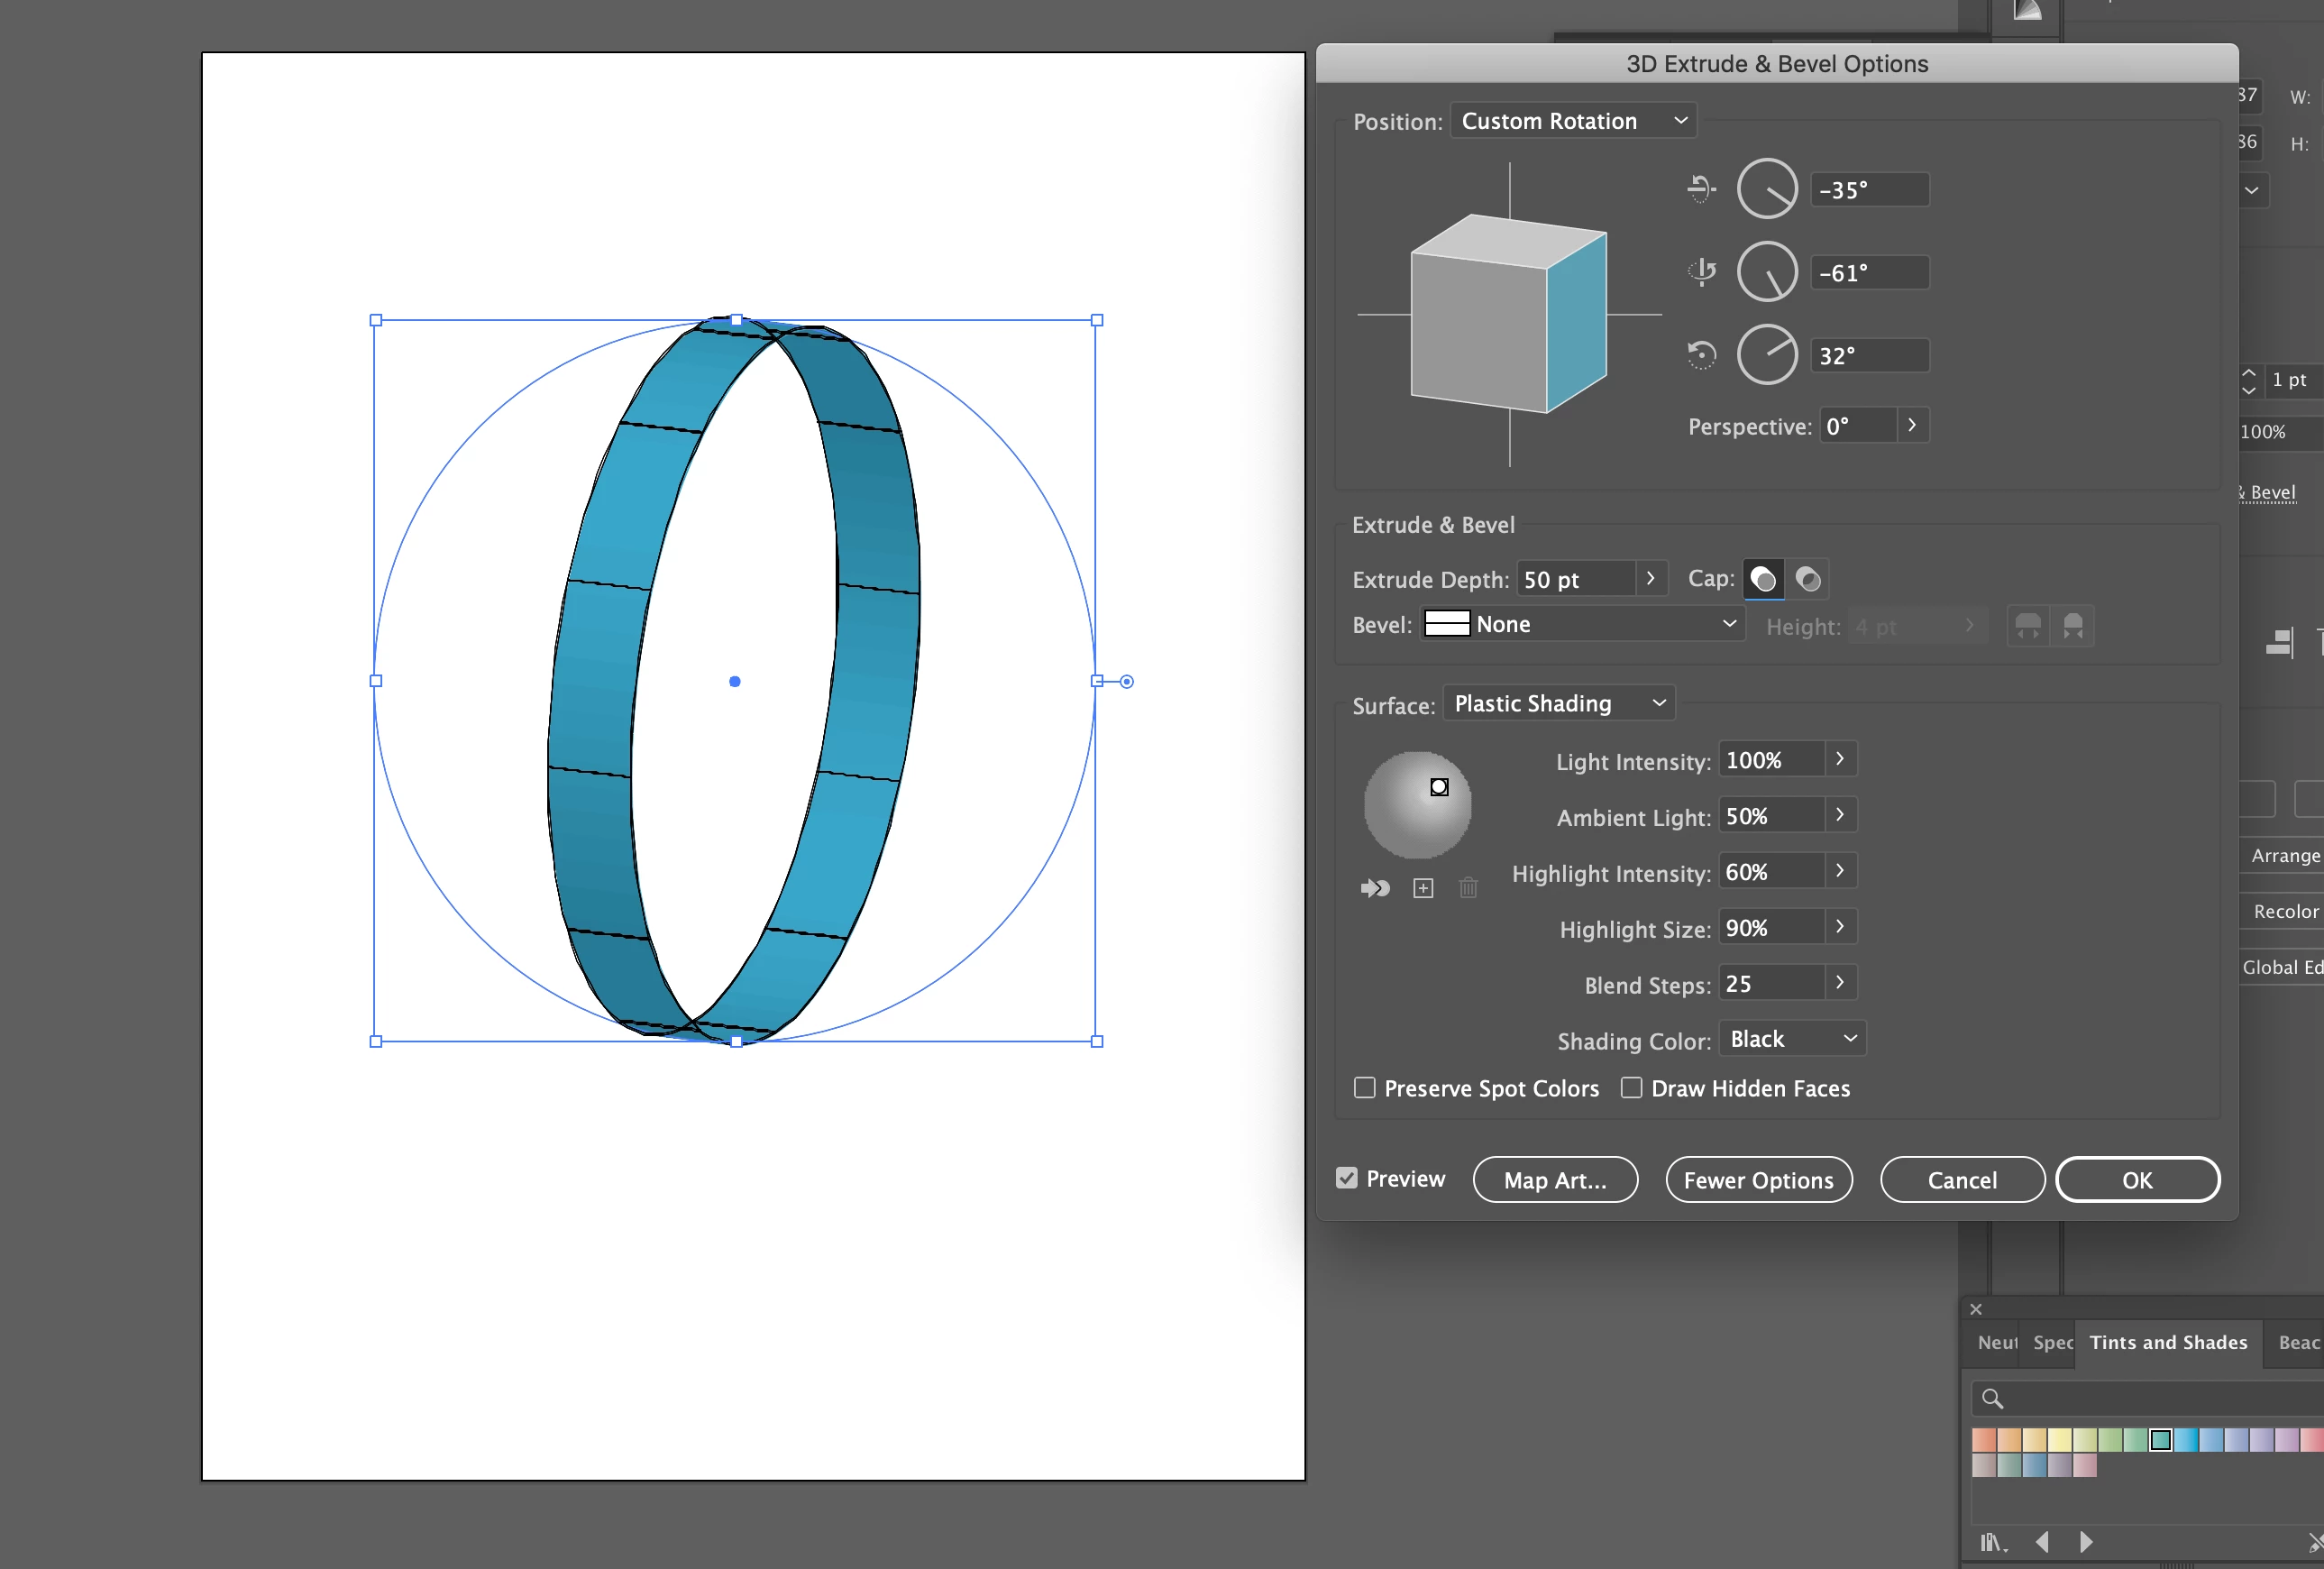Switch to the Beach swatch tab
This screenshot has width=2324, height=1569.
(x=2297, y=1342)
